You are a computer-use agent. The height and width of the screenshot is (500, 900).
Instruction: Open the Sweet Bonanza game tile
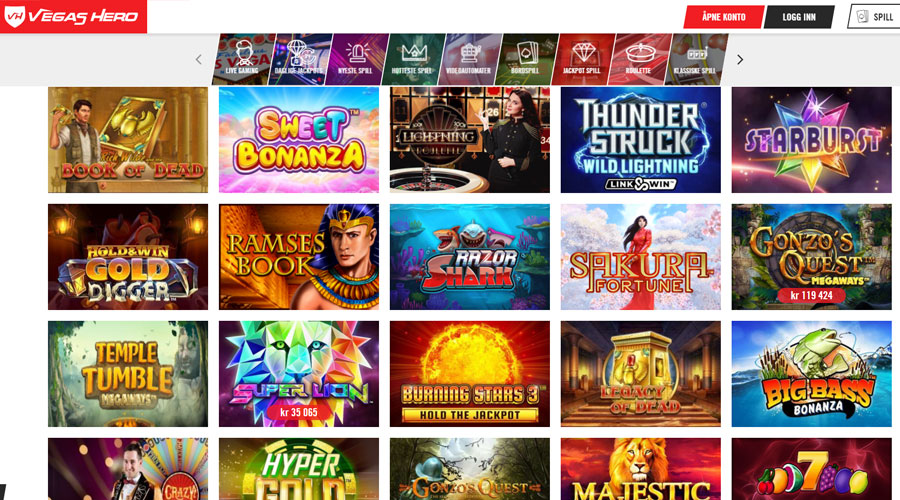pos(298,140)
